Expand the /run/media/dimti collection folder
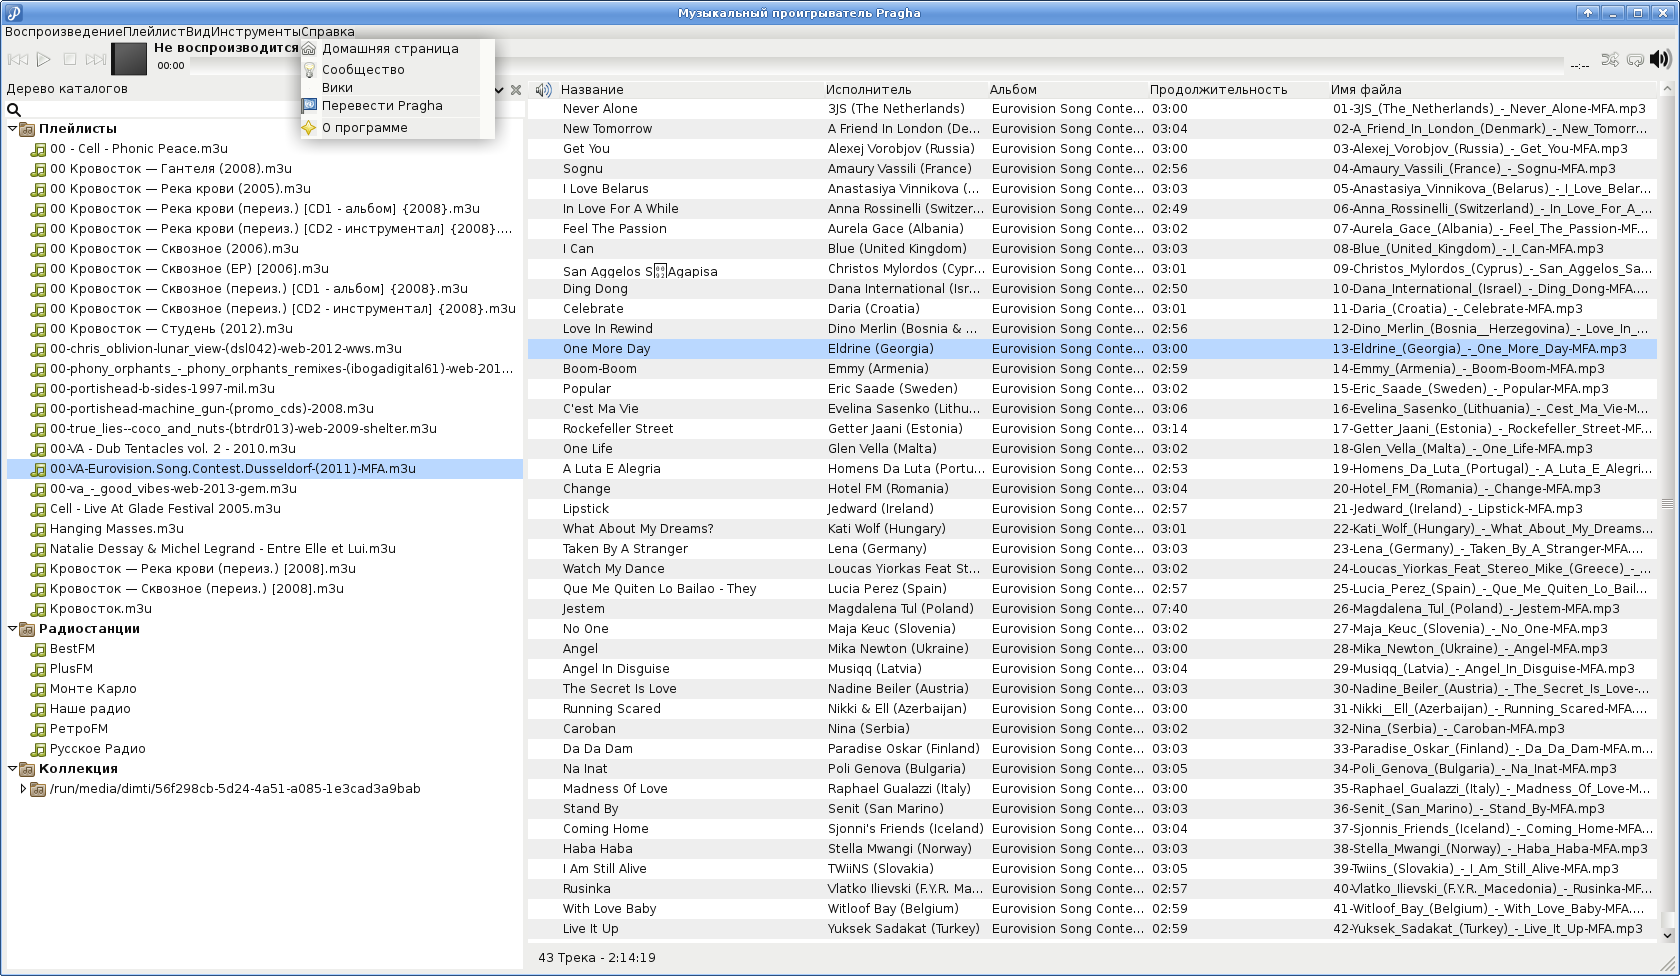 pyautogui.click(x=23, y=789)
